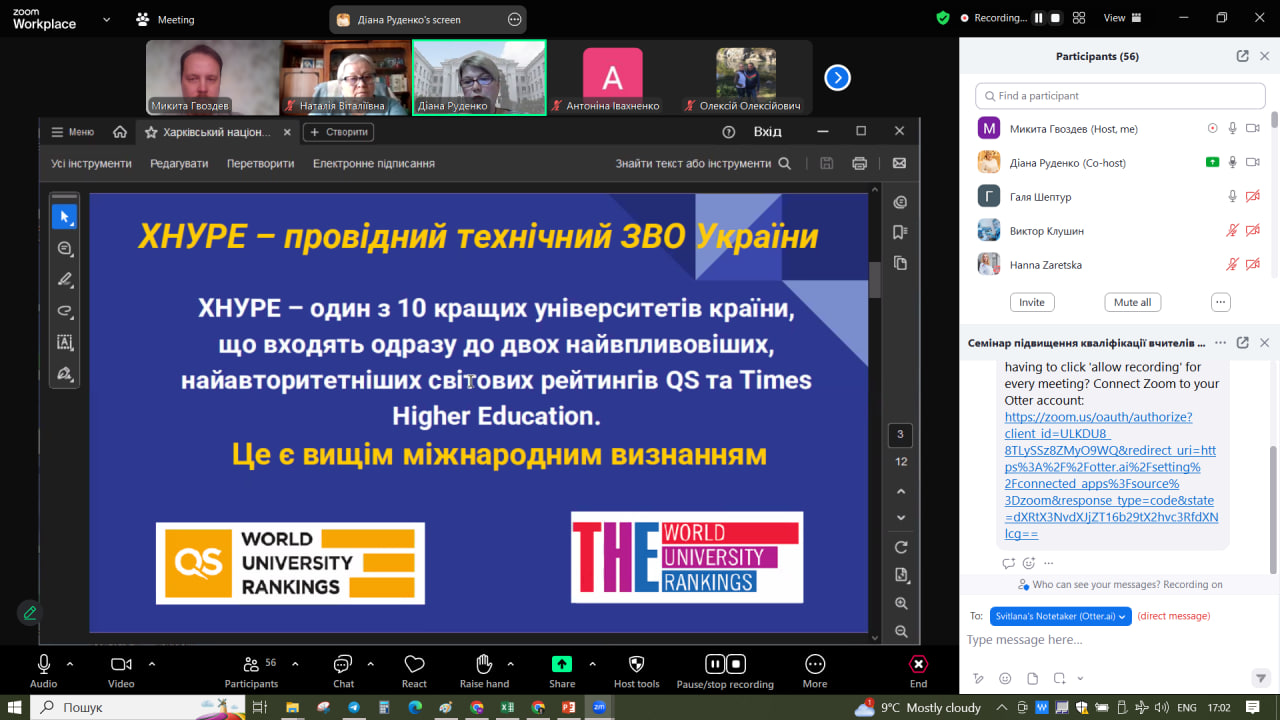Click Перетворити menu in shared PDF
The height and width of the screenshot is (720, 1280).
[x=260, y=163]
